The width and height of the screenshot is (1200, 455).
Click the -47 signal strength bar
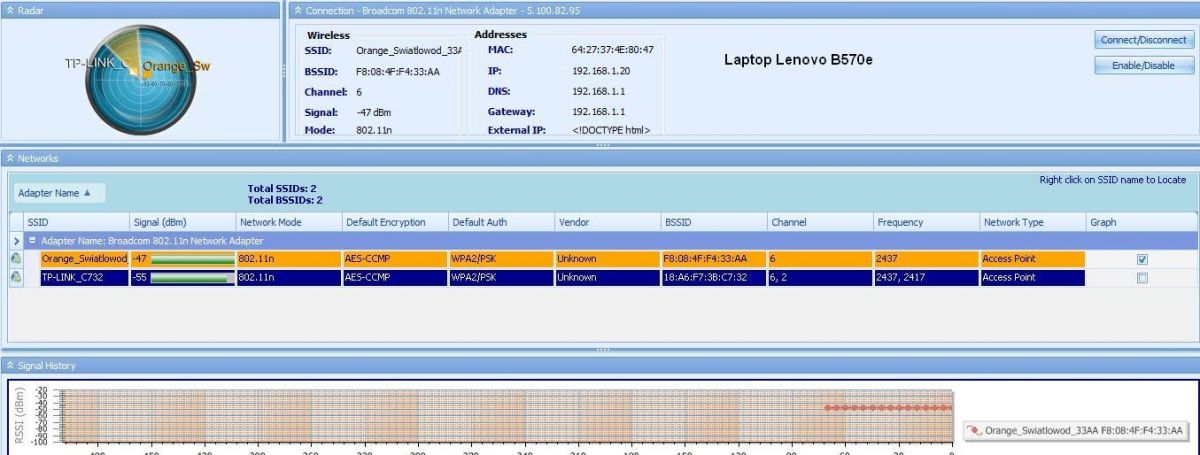(192, 259)
